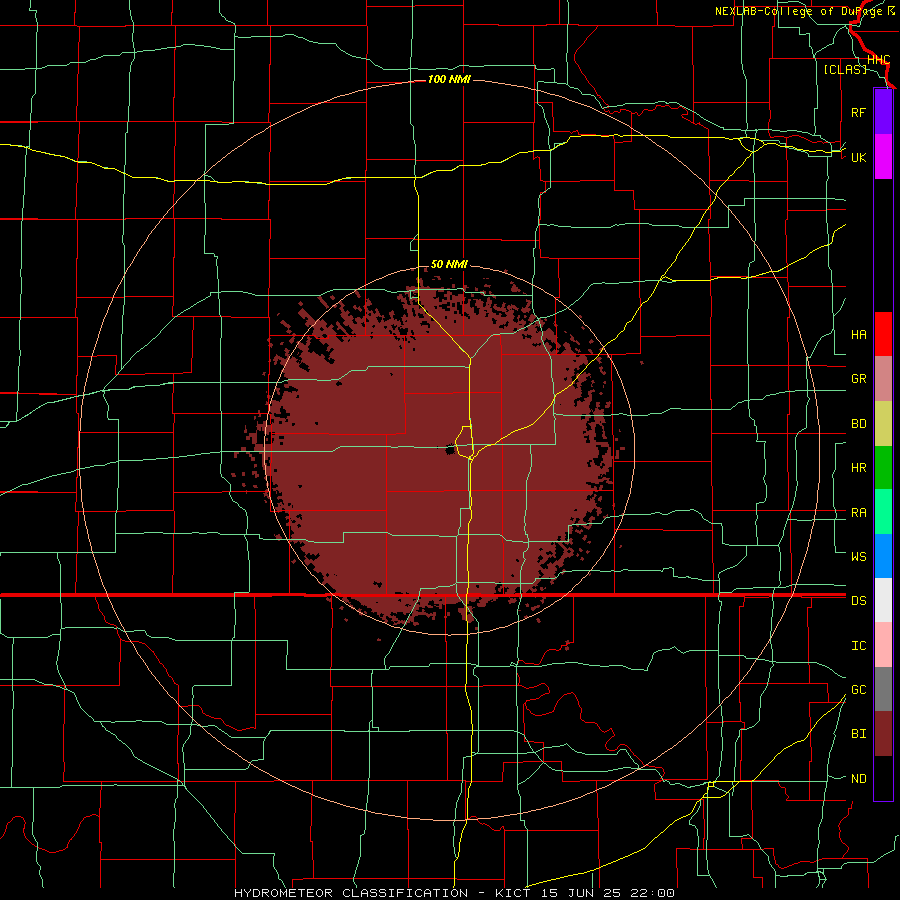Click the ND legend label
This screenshot has width=900, height=900.
pos(859,779)
